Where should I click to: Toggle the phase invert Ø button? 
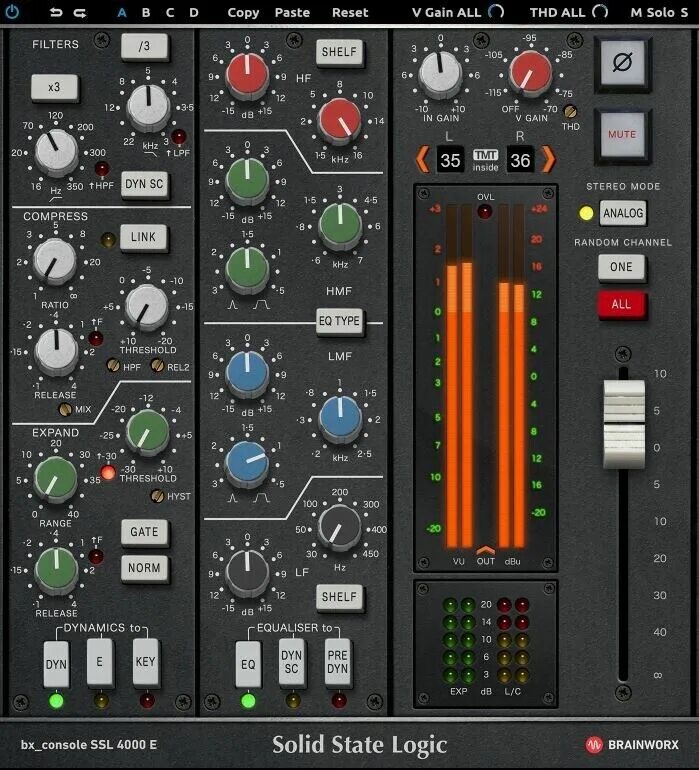622,63
